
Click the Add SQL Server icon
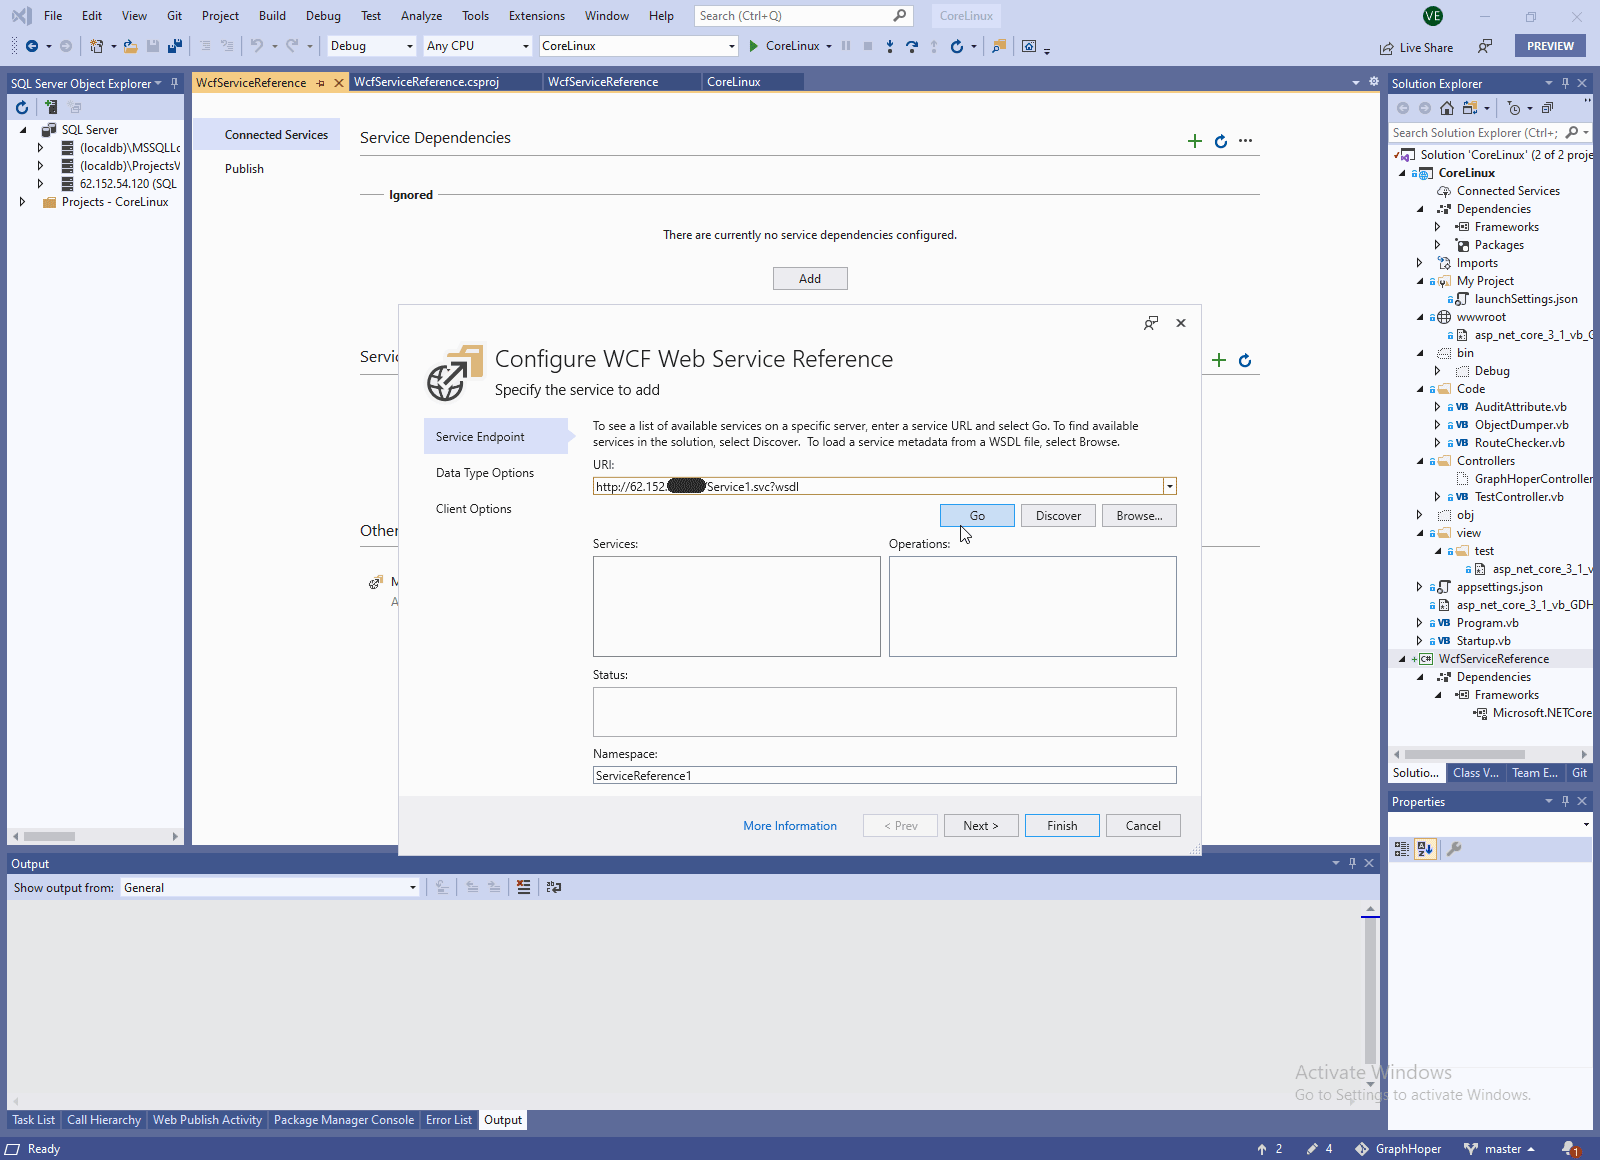pyautogui.click(x=50, y=107)
